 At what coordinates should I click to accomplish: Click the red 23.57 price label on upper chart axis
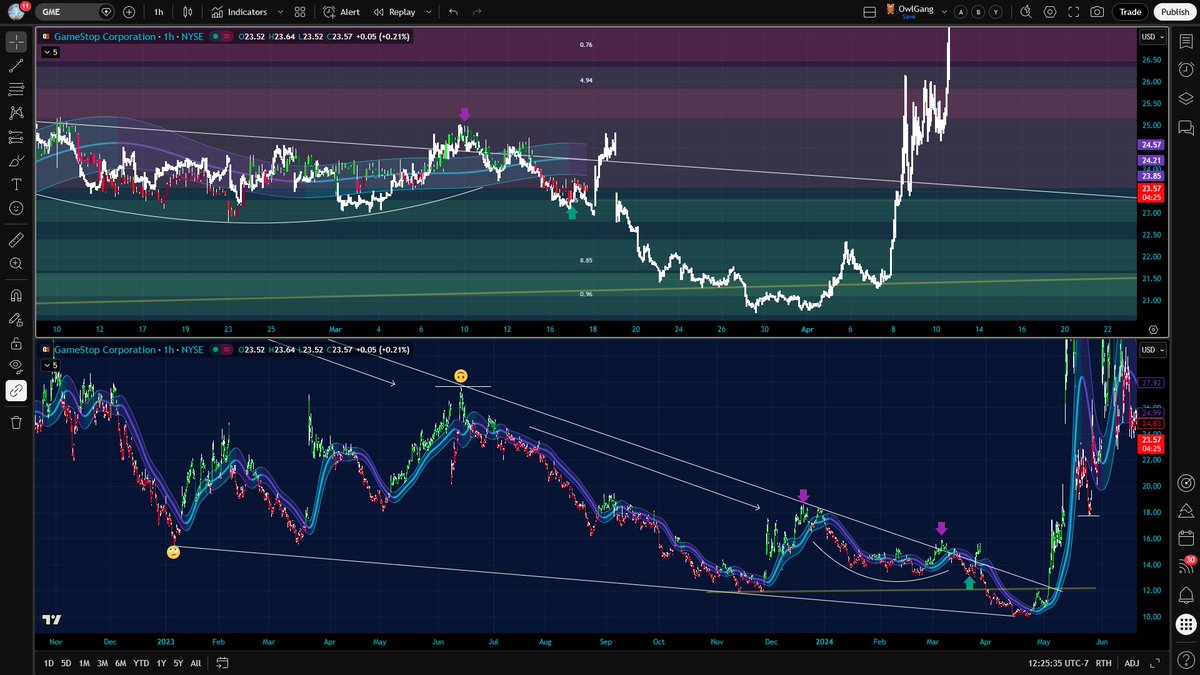[x=1151, y=191]
